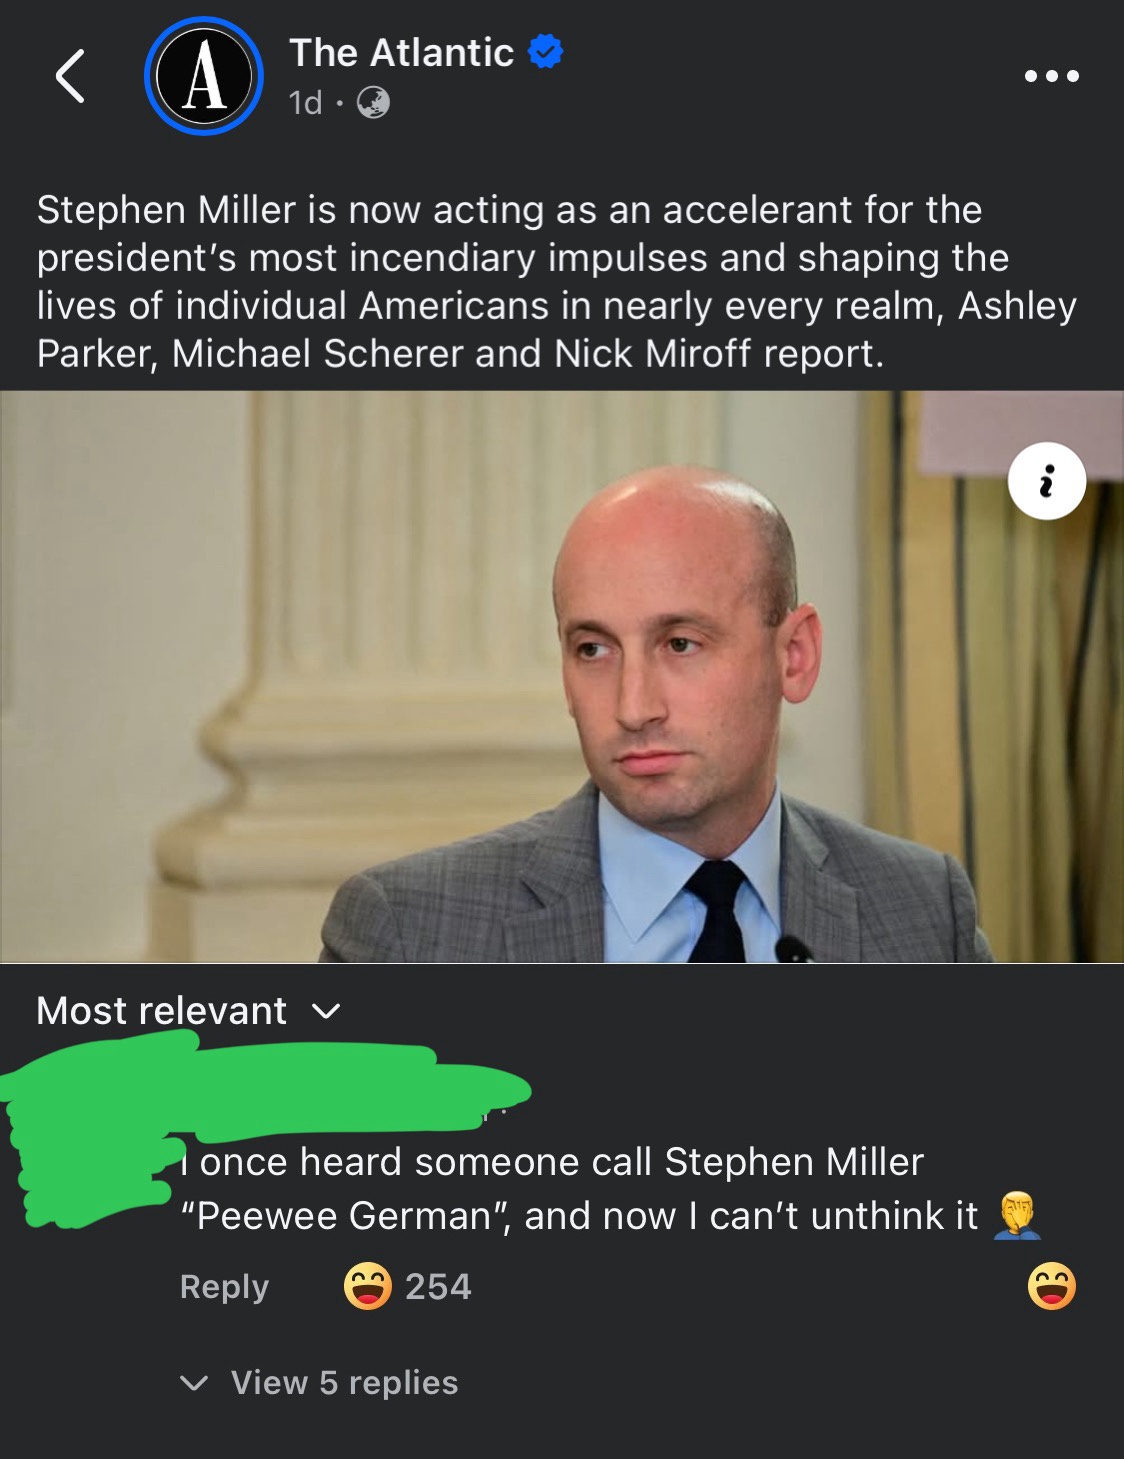Expand View 5 replies
This screenshot has width=1124, height=1459.
pos(318,1383)
